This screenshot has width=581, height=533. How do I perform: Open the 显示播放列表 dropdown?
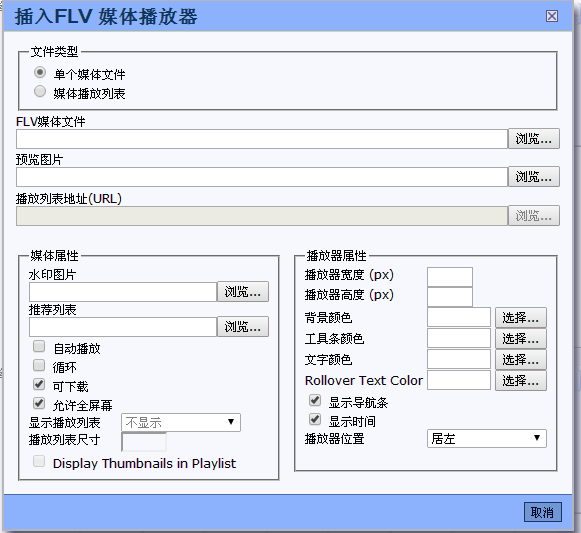[181, 423]
